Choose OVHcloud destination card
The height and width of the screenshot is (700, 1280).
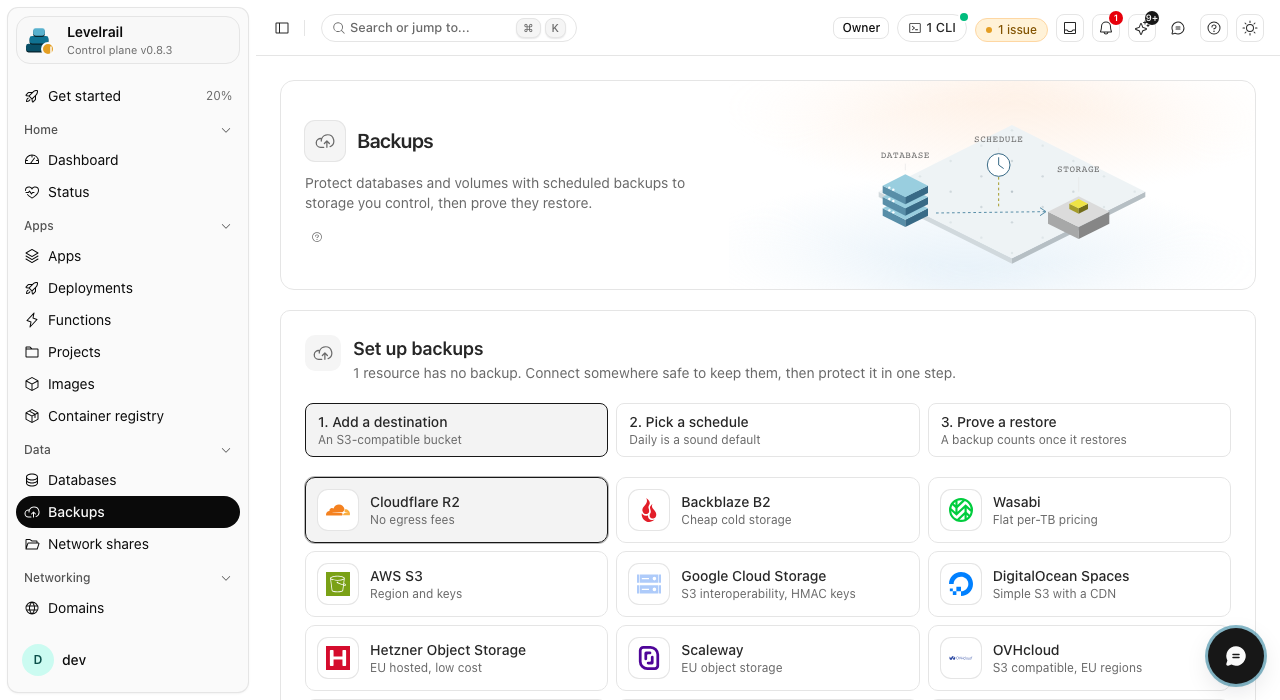point(1079,658)
